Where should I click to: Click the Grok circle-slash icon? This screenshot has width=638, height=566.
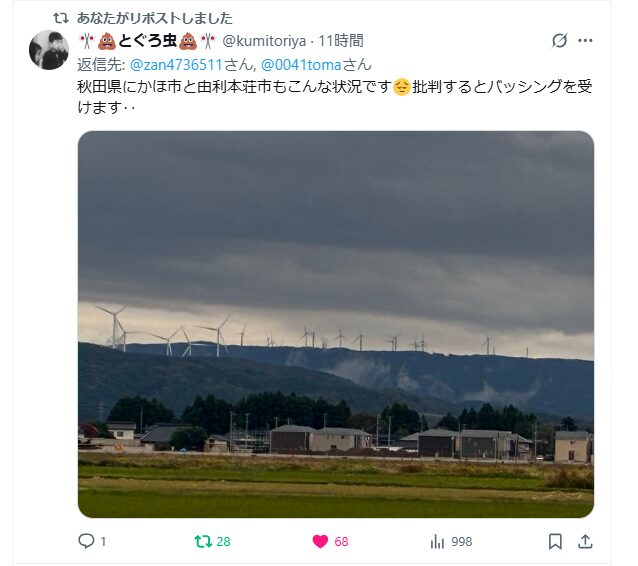click(x=559, y=40)
